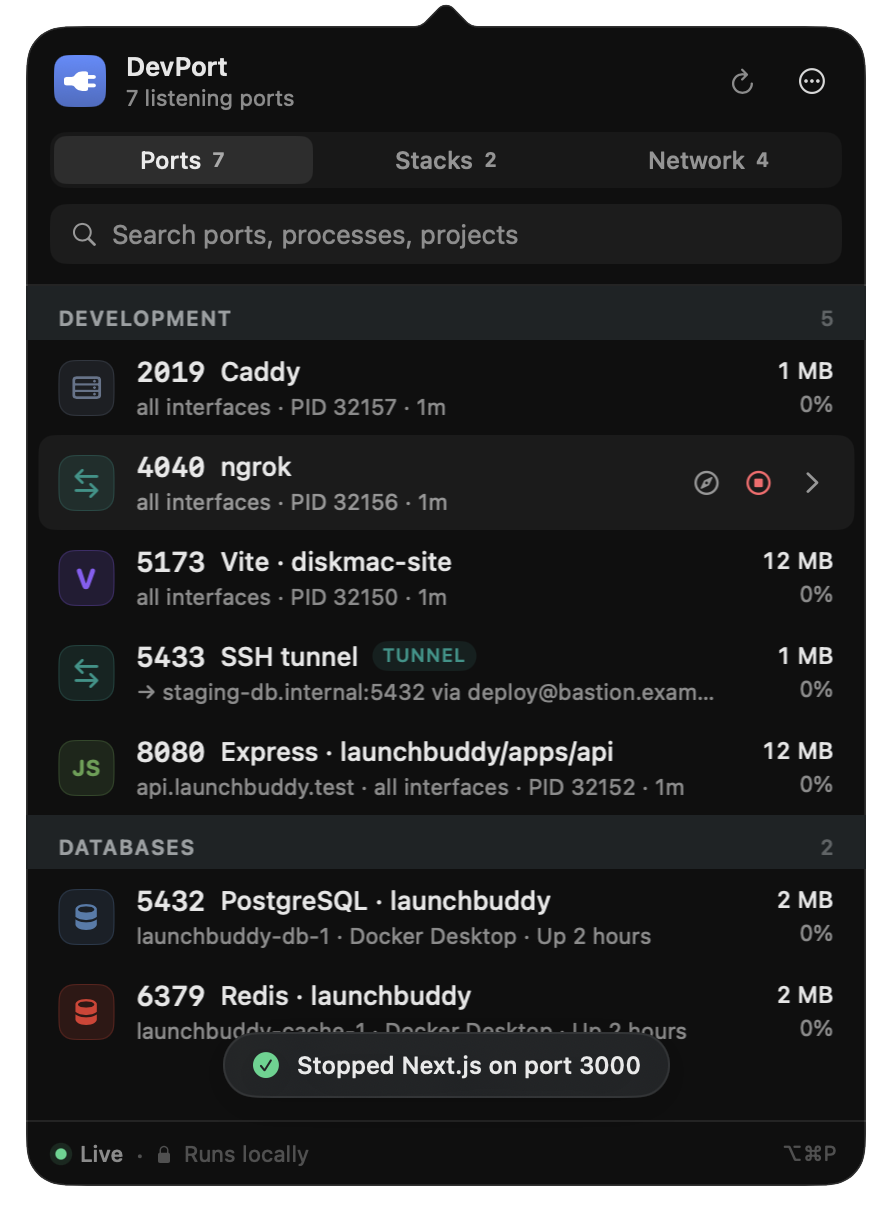Focus the search ports input field
Image resolution: width=892 pixels, height=1212 pixels.
pos(446,235)
